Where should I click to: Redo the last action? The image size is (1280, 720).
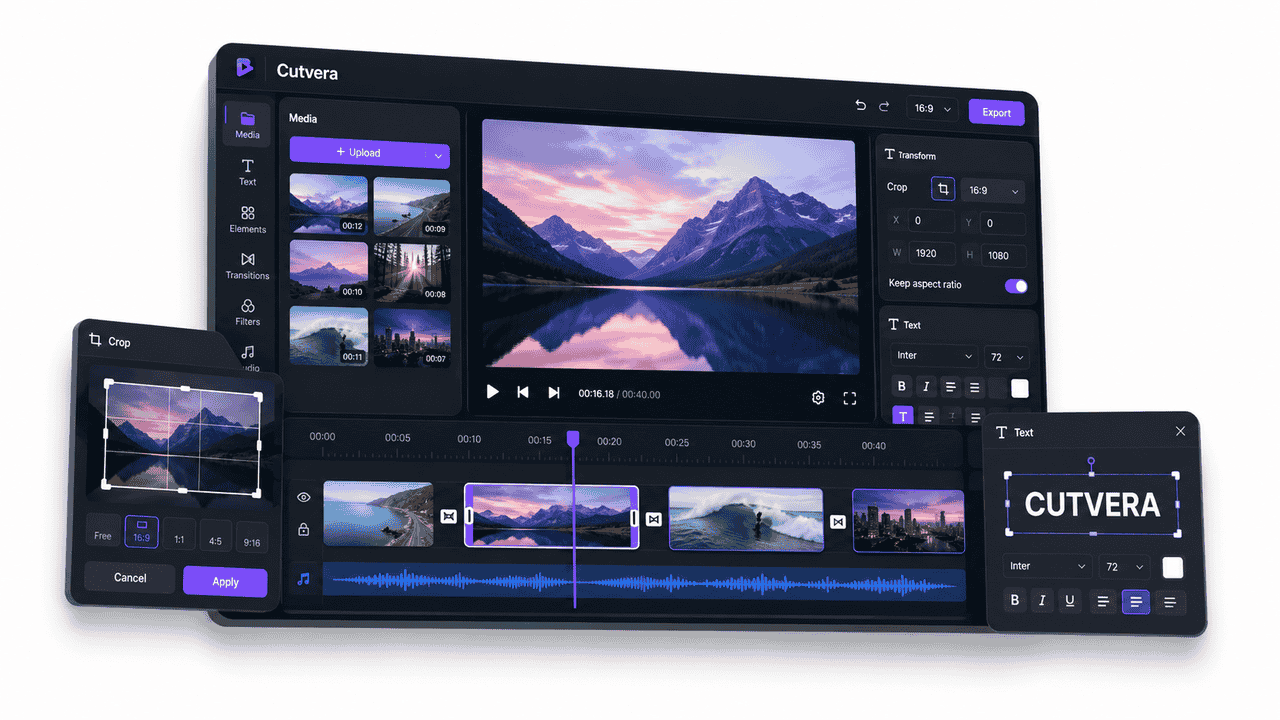click(884, 107)
